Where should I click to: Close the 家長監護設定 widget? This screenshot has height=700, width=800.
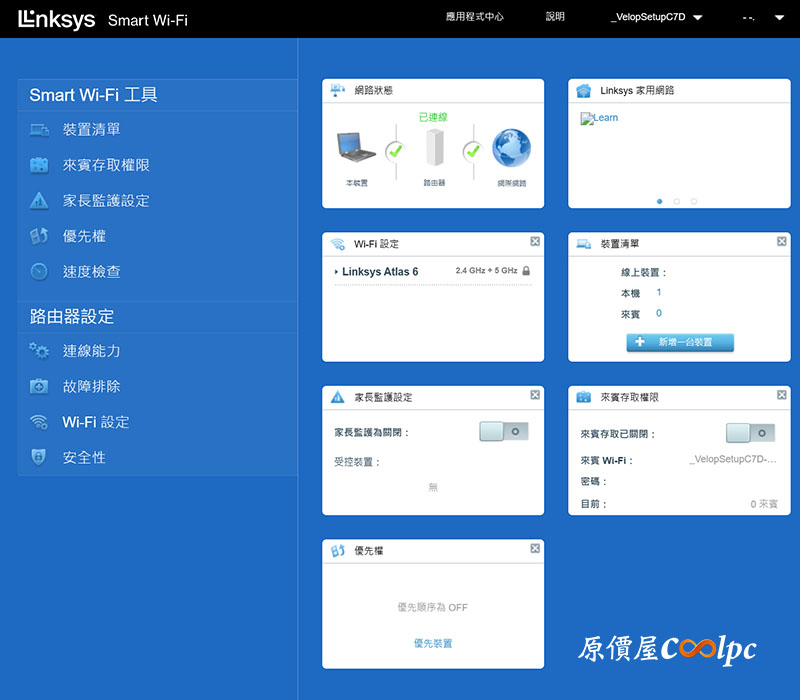click(535, 395)
